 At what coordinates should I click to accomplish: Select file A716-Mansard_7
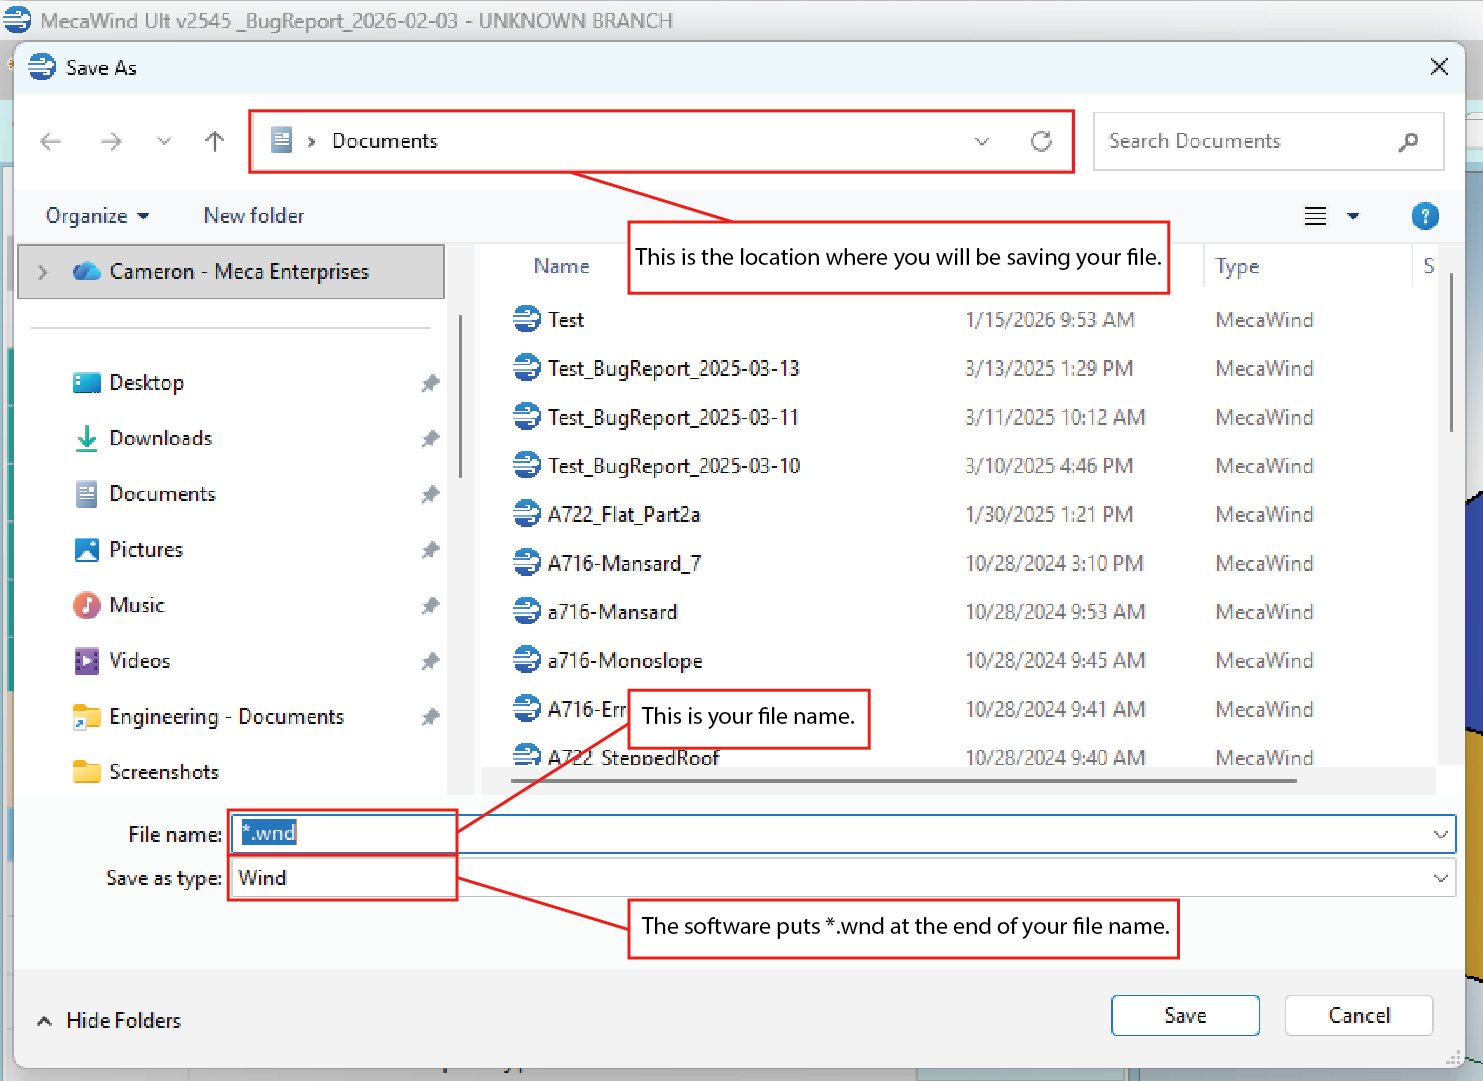tap(623, 563)
